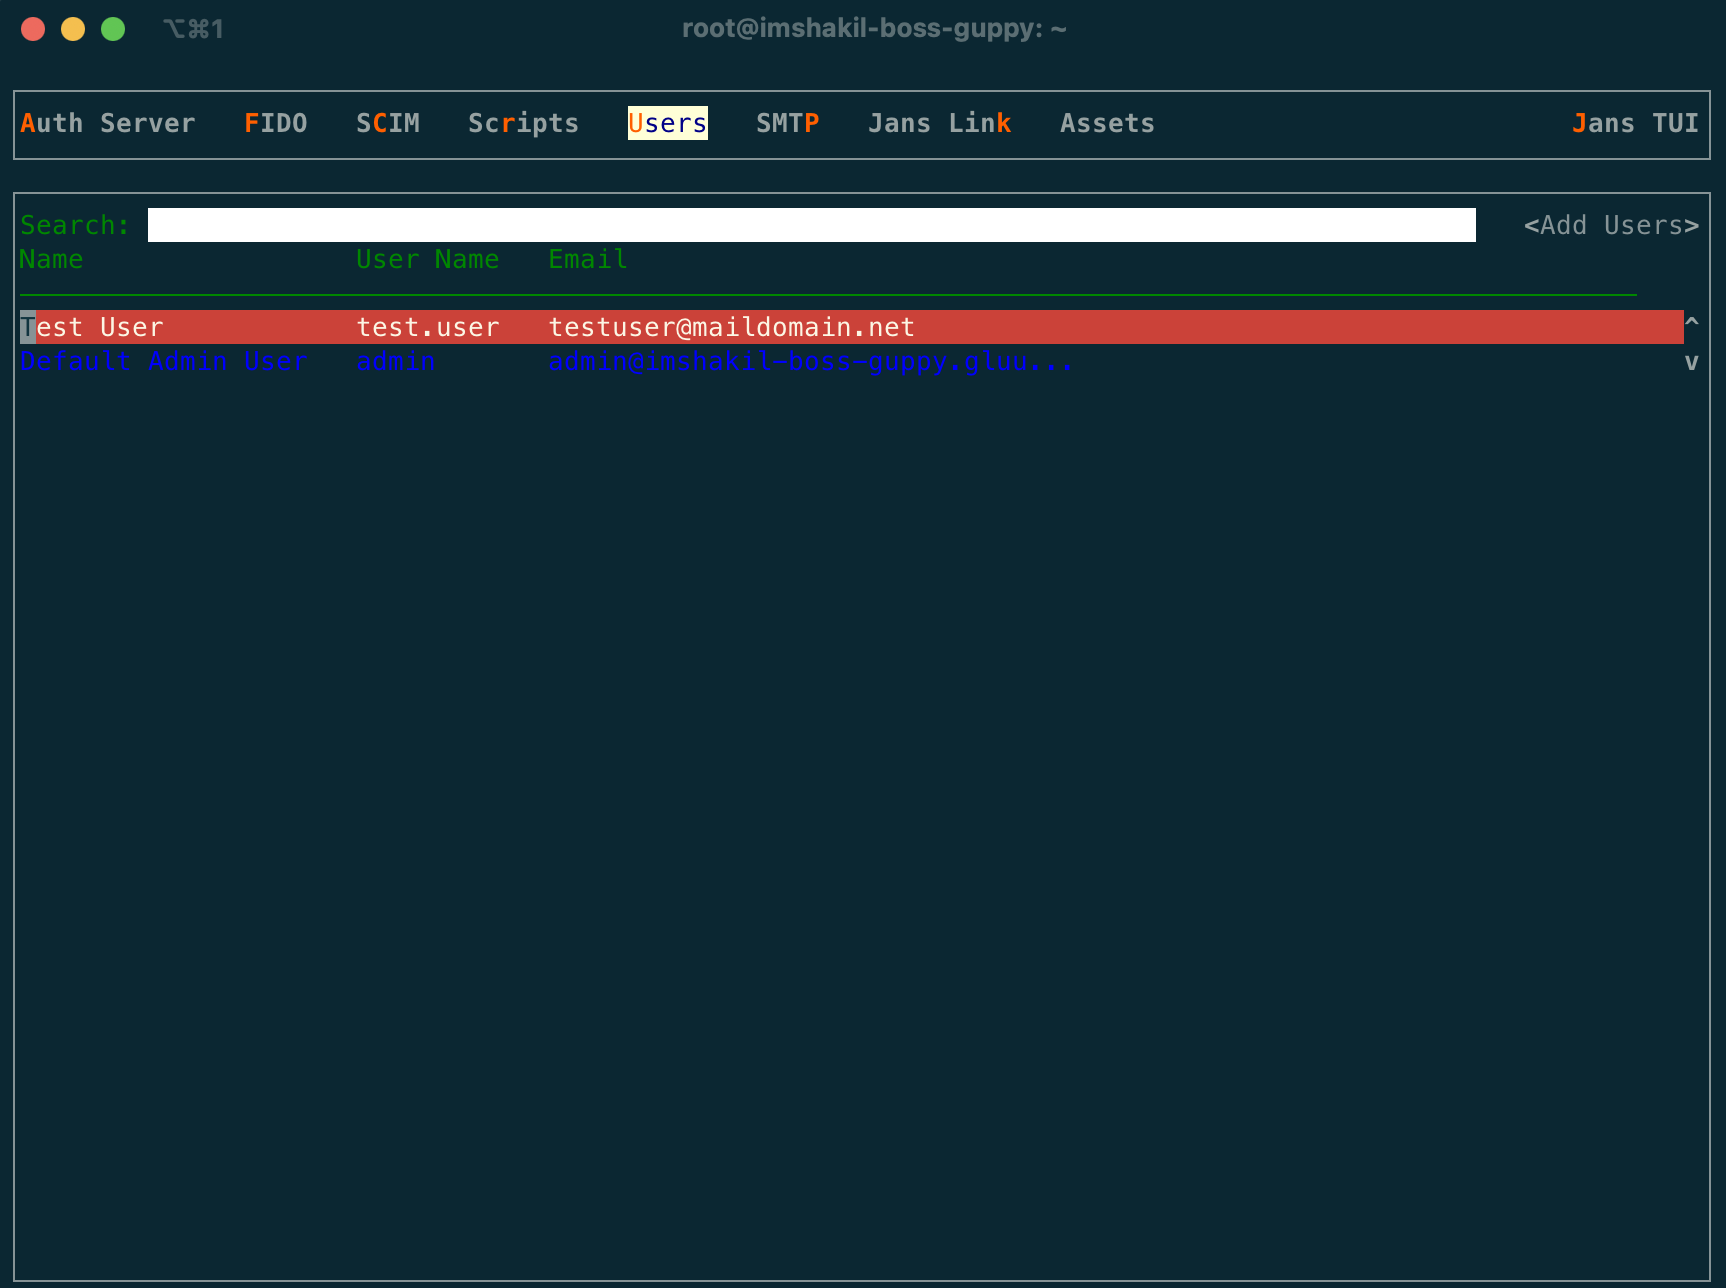Switch to the SCIM tab
1726x1288 pixels.
pyautogui.click(x=388, y=123)
